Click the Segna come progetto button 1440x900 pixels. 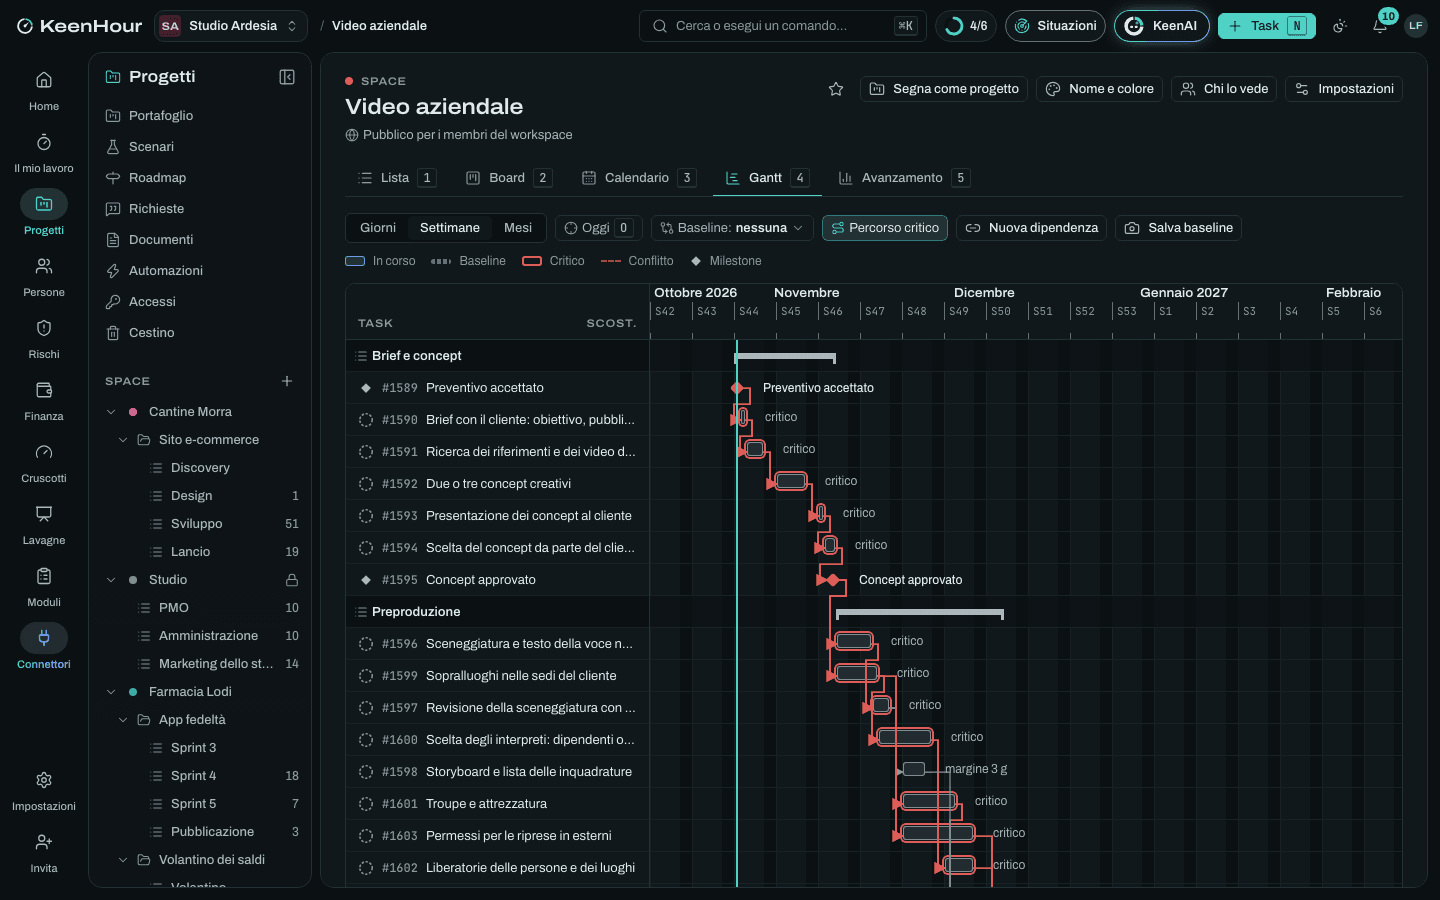click(x=944, y=89)
